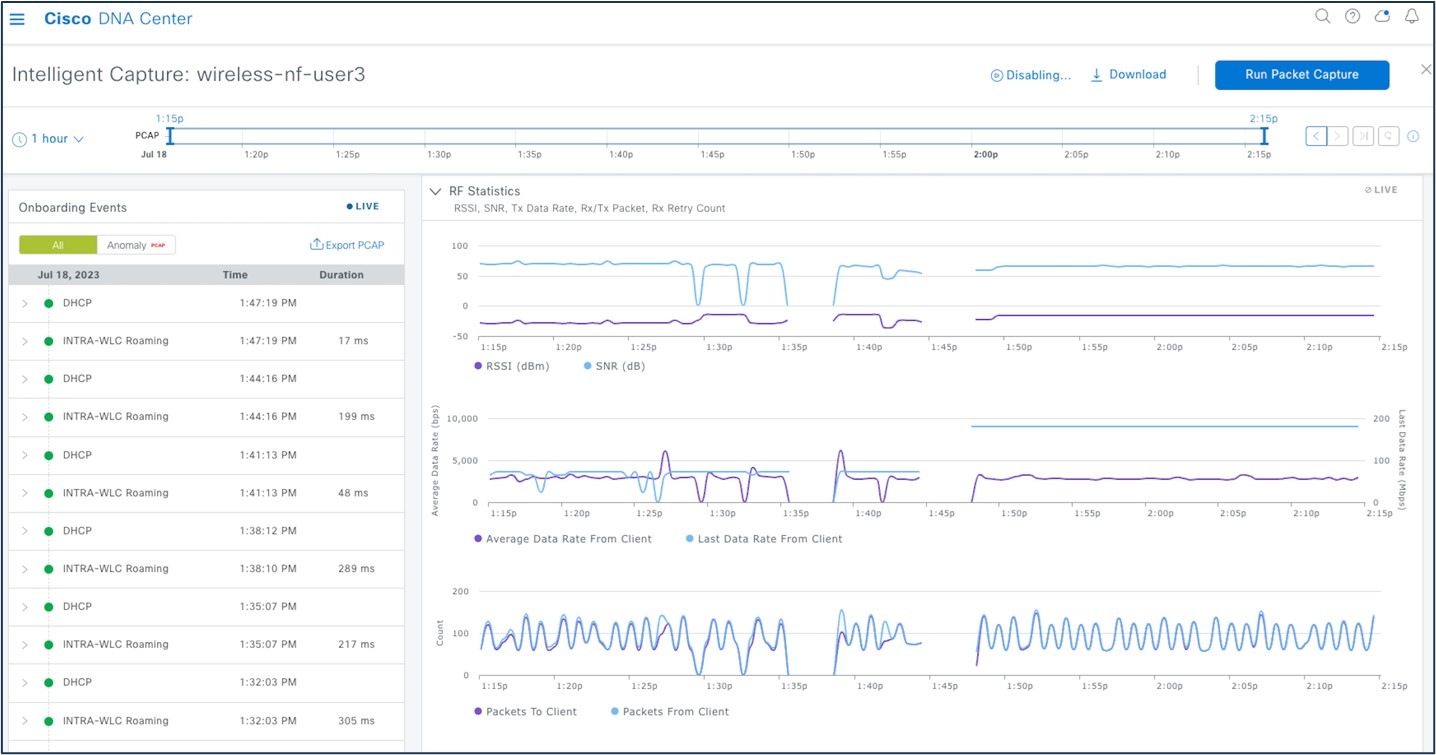Expand the DHCP event at 1:47:19 PM
Viewport: 1436px width, 755px height.
tap(24, 302)
